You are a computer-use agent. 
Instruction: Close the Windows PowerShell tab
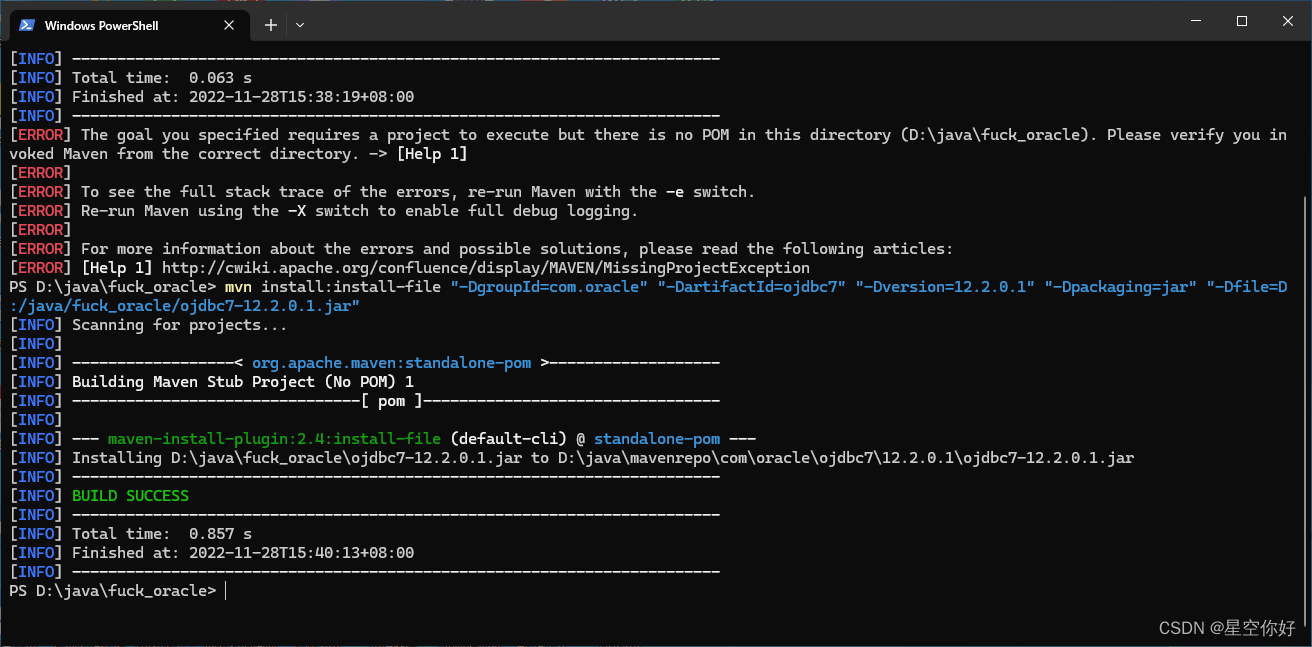pyautogui.click(x=231, y=25)
